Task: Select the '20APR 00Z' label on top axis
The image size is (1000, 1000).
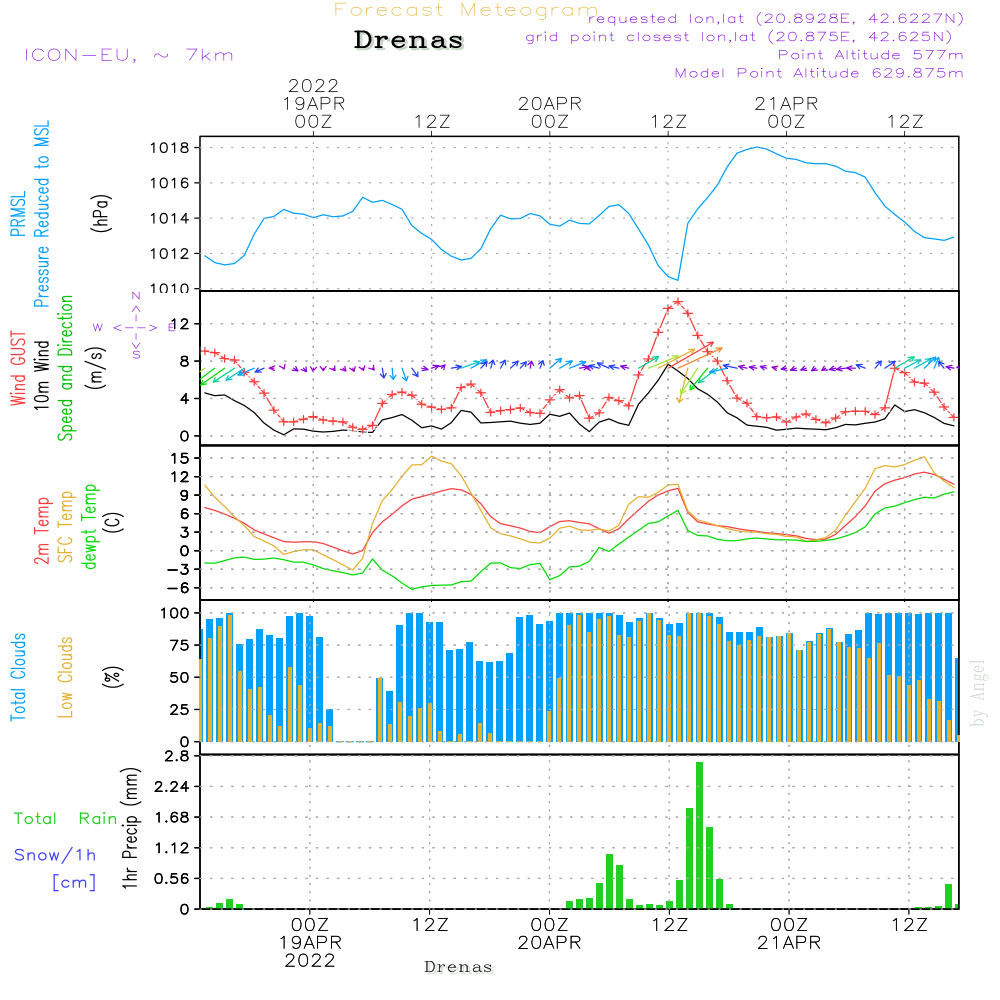Action: pyautogui.click(x=550, y=112)
